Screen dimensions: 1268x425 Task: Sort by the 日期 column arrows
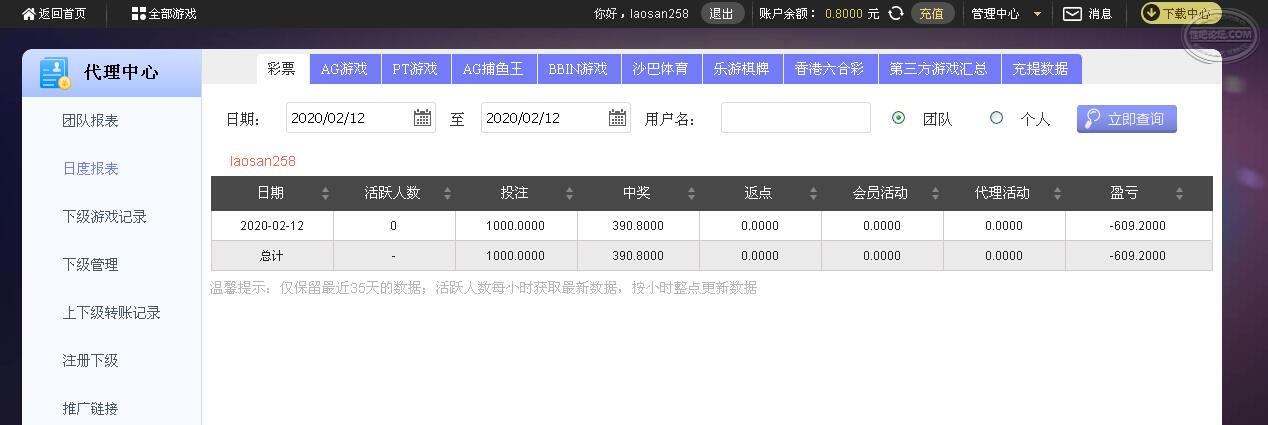(x=325, y=193)
